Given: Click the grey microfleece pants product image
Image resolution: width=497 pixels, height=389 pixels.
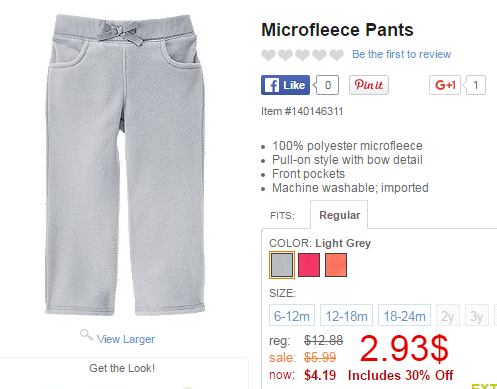Looking at the screenshot, I should 125,165.
